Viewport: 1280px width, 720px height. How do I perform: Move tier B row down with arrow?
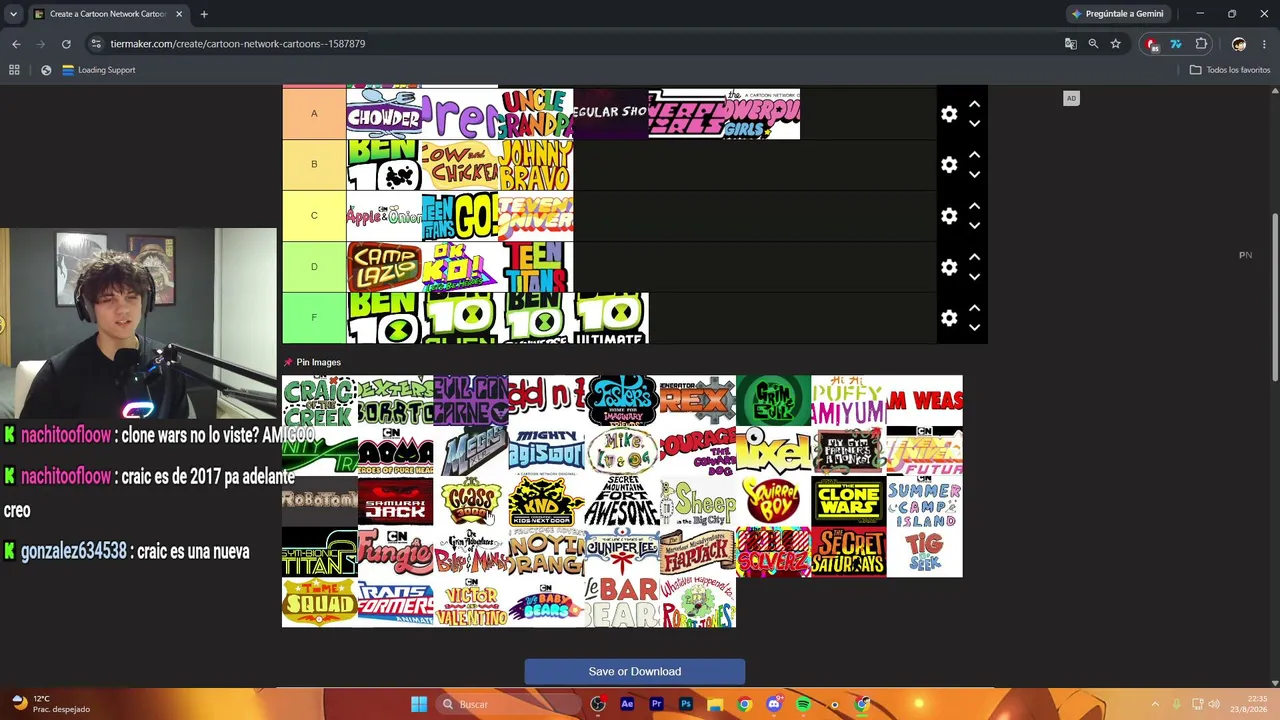pyautogui.click(x=974, y=175)
